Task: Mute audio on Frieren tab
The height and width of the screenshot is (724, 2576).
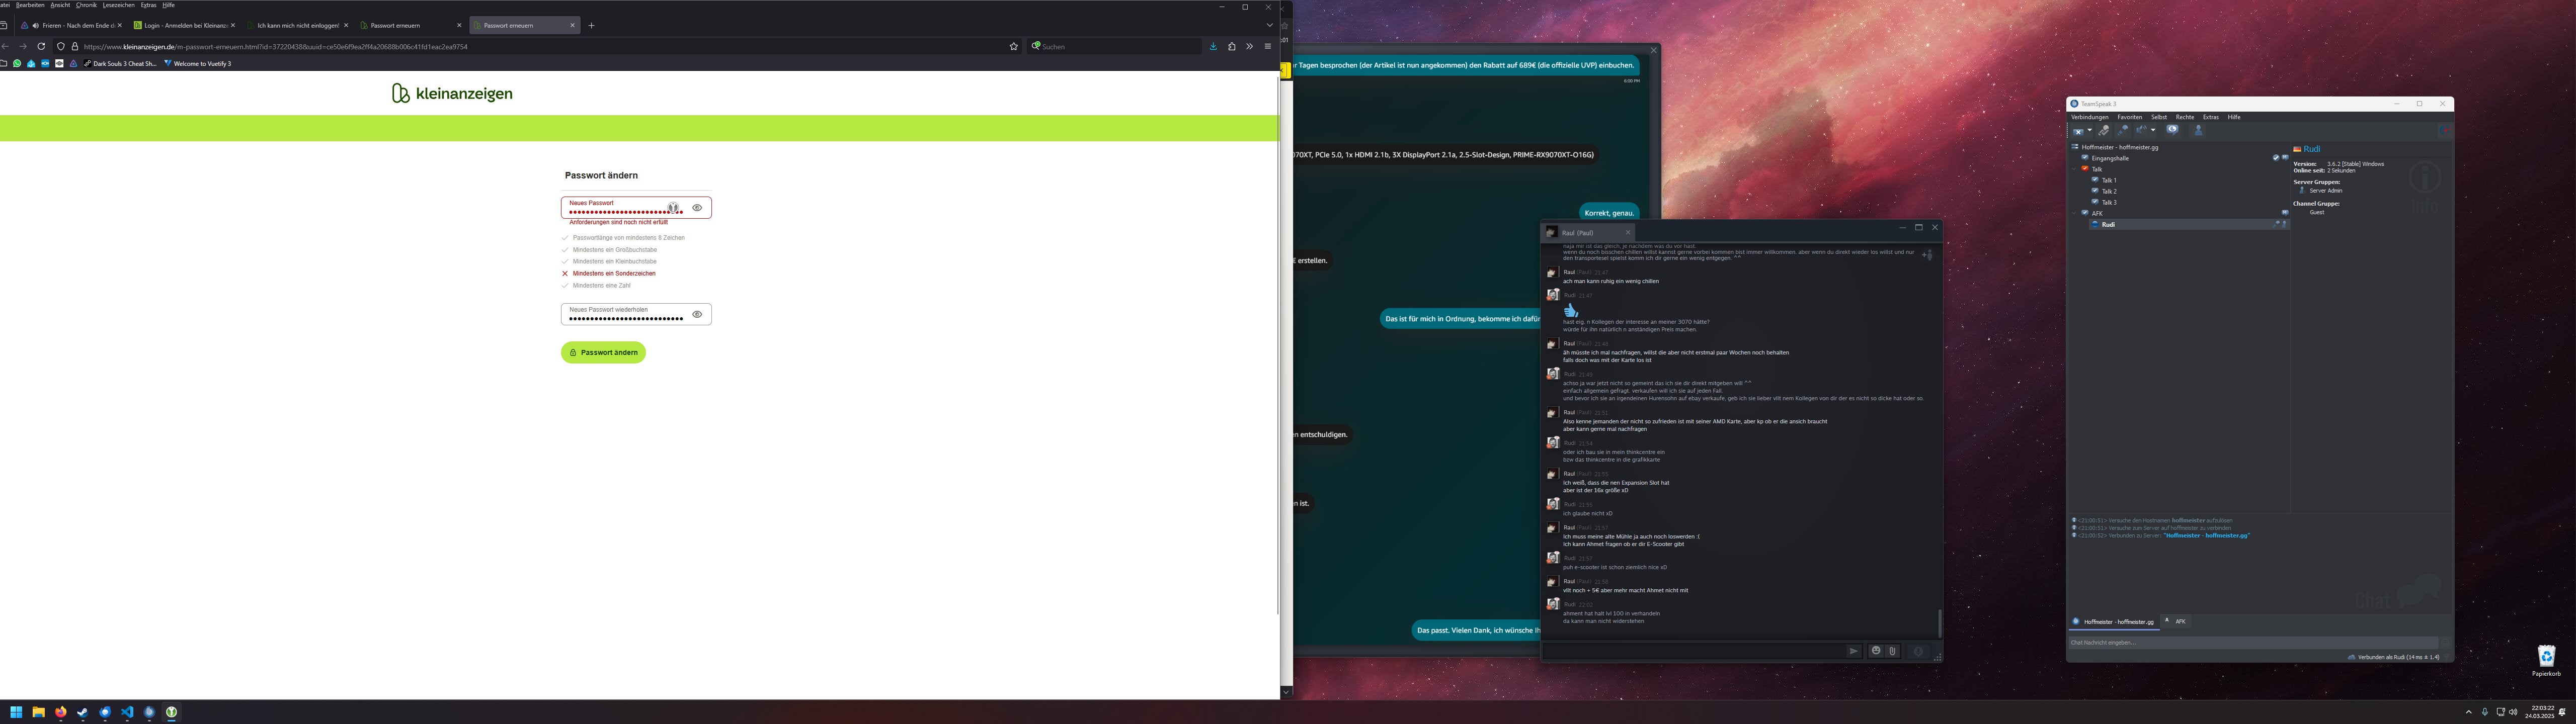Action: [36, 25]
